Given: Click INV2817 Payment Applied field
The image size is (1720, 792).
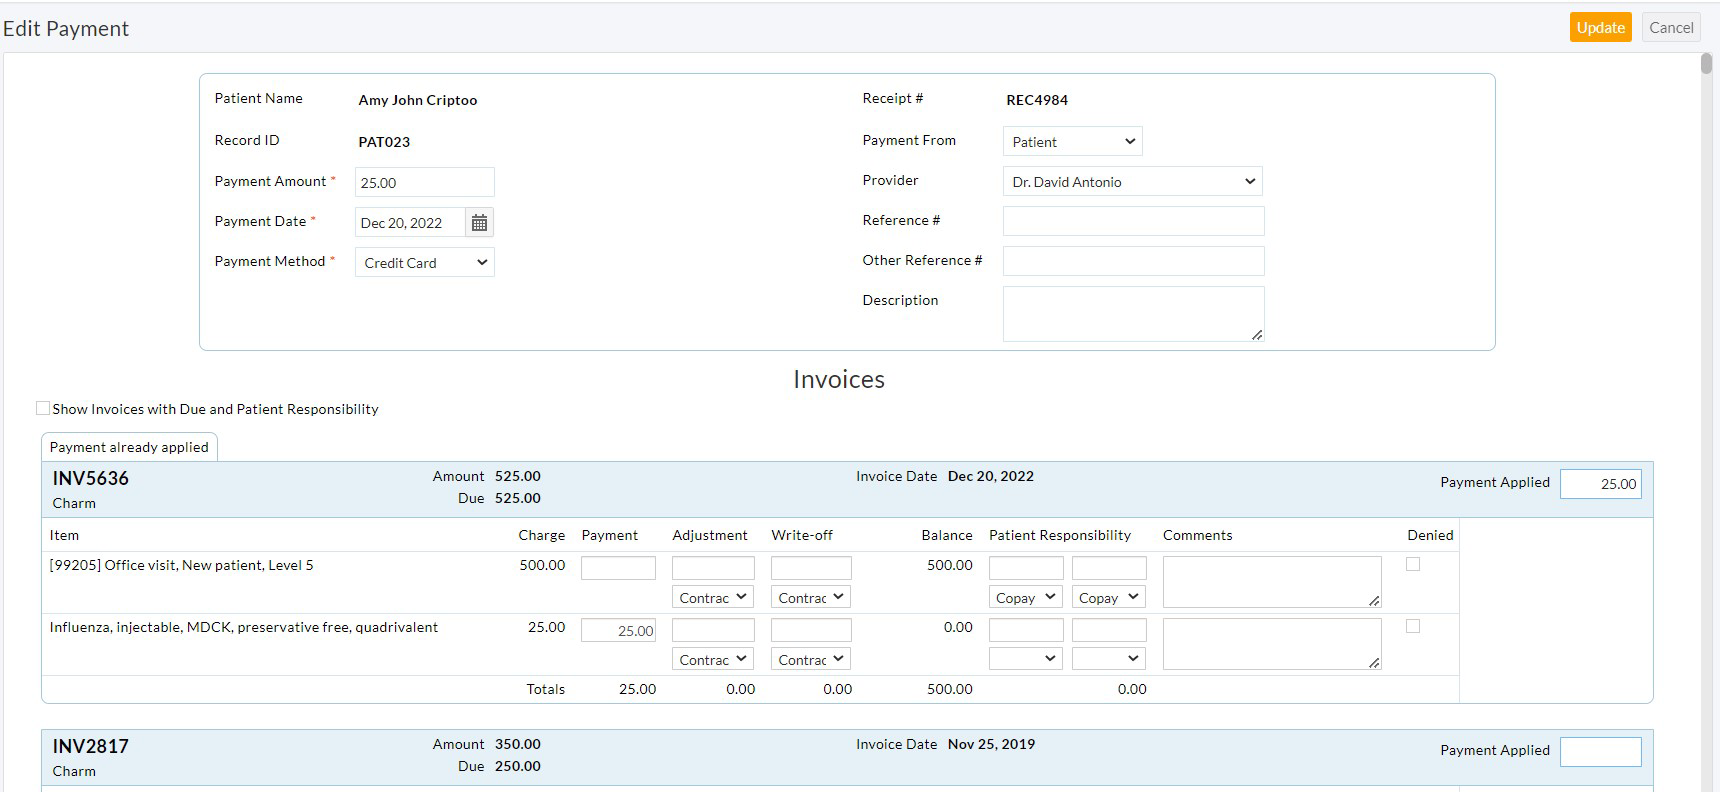Looking at the screenshot, I should [x=1600, y=752].
